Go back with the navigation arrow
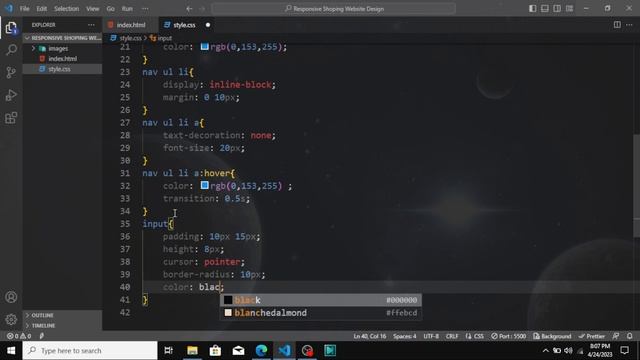Image resolution: width=640 pixels, height=360 pixels. pyautogui.click(x=189, y=9)
